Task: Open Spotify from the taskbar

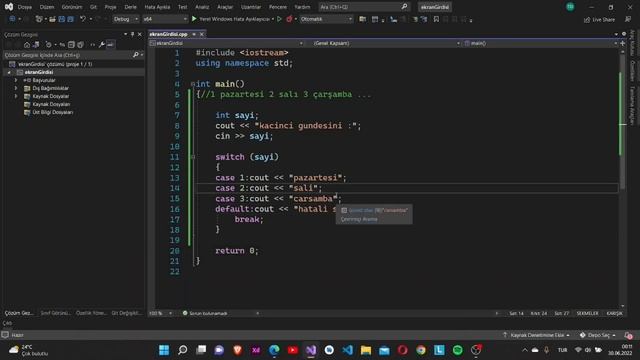Action: coord(458,350)
